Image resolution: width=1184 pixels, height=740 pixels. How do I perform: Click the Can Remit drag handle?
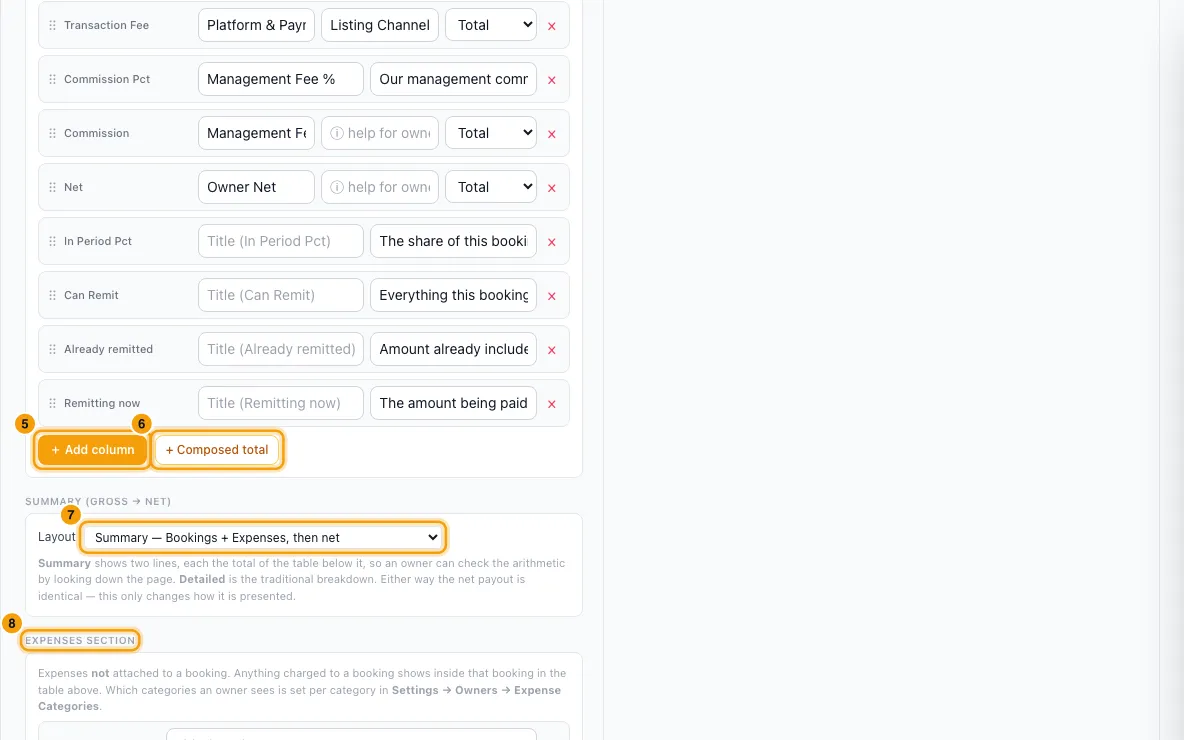coord(52,295)
